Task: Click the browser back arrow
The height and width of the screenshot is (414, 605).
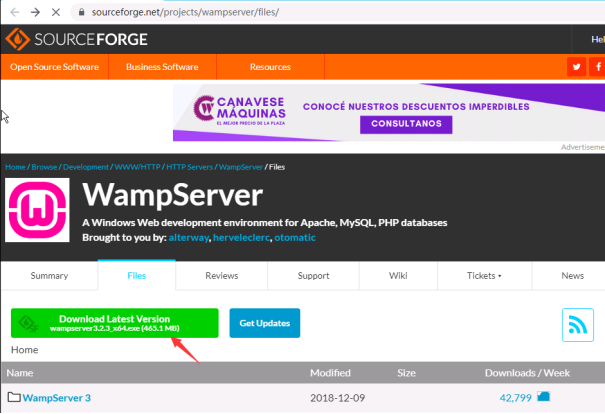Action: [15, 12]
